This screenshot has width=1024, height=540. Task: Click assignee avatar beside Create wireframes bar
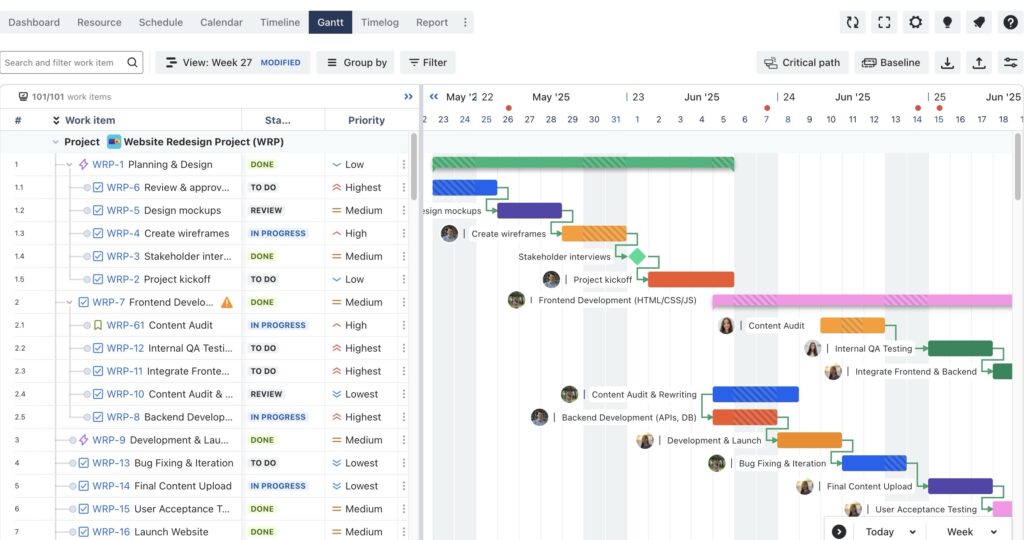click(x=449, y=233)
